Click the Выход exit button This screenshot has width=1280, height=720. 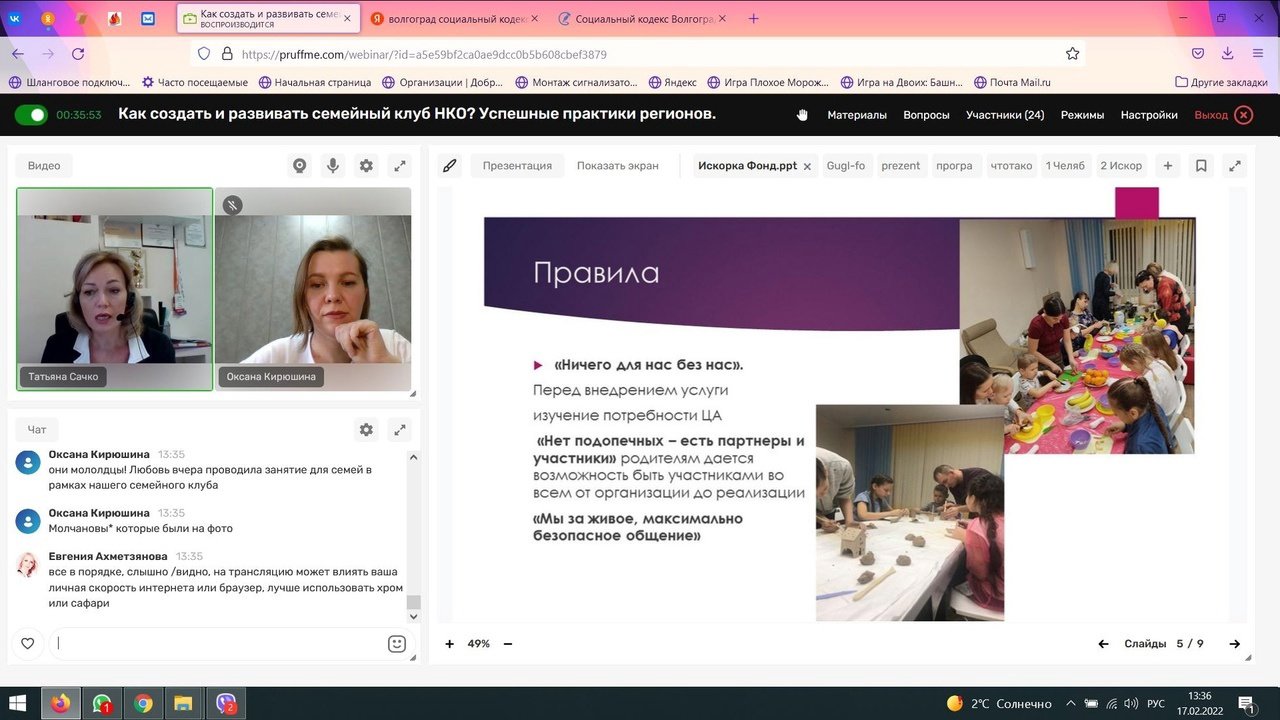pos(1223,115)
